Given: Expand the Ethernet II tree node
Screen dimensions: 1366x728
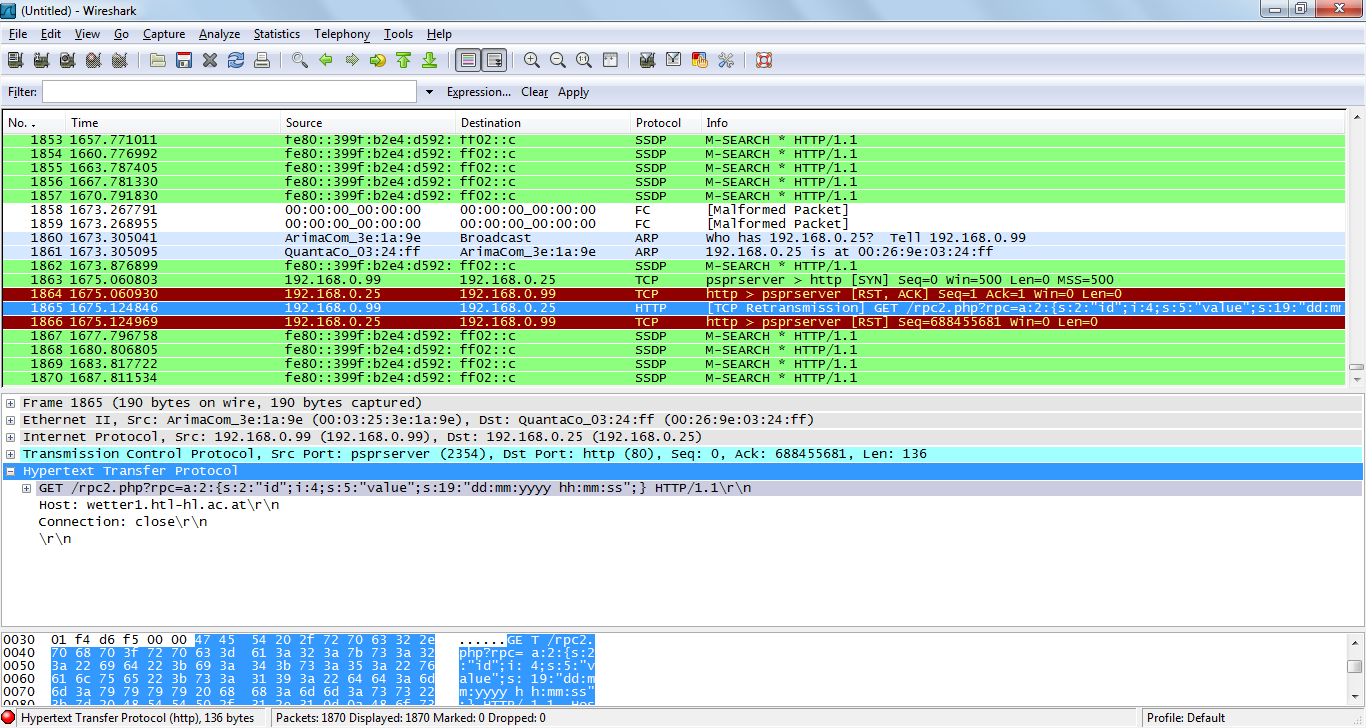Looking at the screenshot, I should click(10, 420).
